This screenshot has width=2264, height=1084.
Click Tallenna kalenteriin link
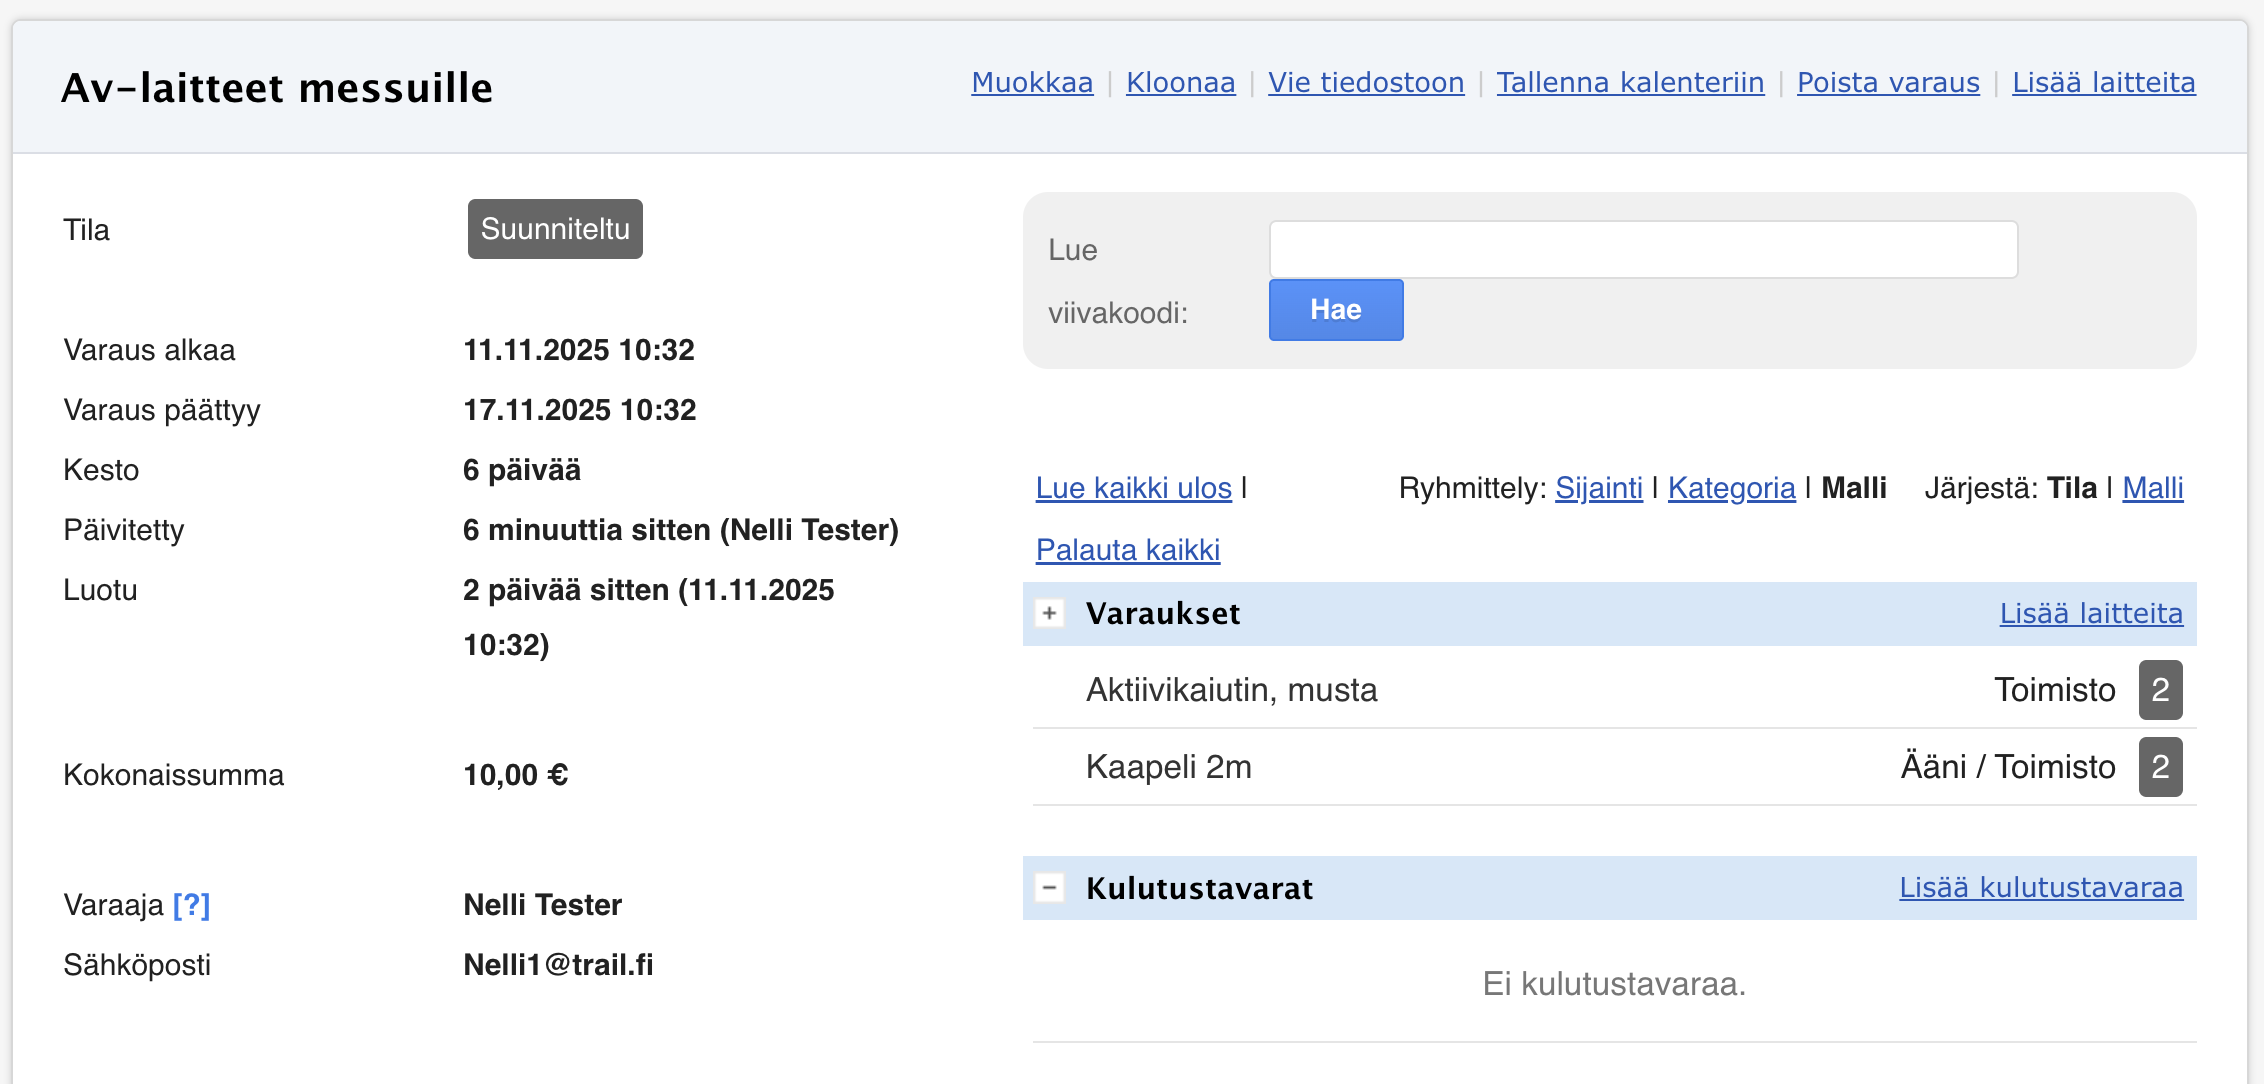(1630, 82)
